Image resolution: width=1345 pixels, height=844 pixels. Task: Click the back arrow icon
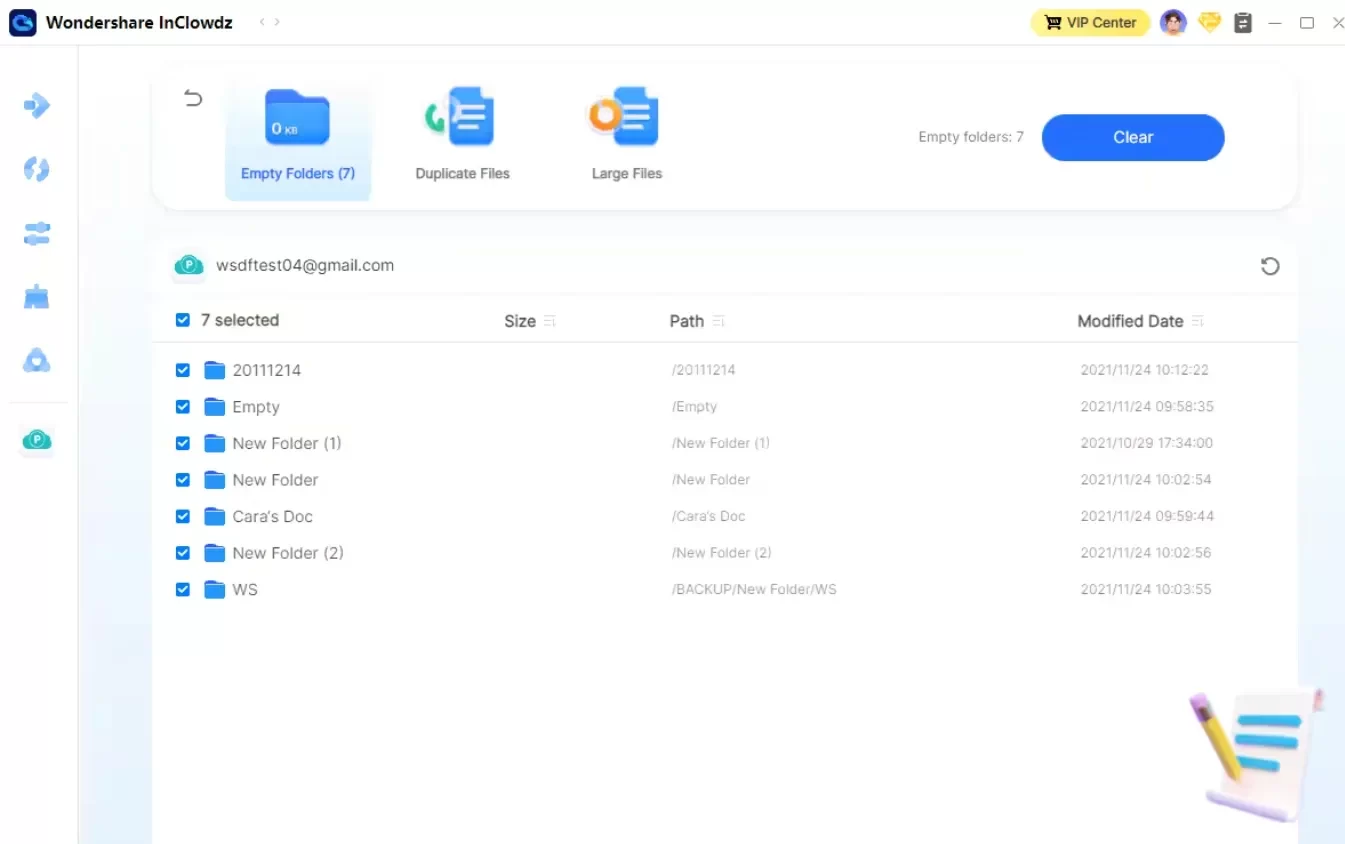tap(193, 98)
